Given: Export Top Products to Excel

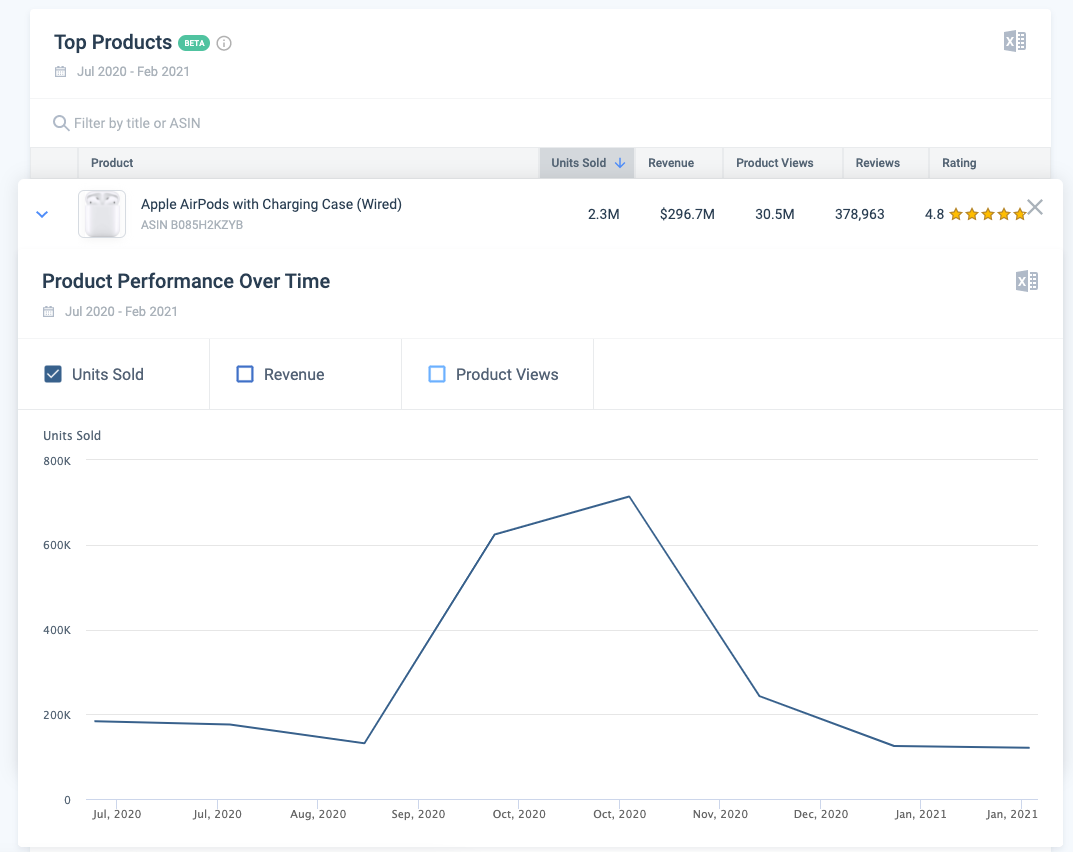Looking at the screenshot, I should [1015, 41].
